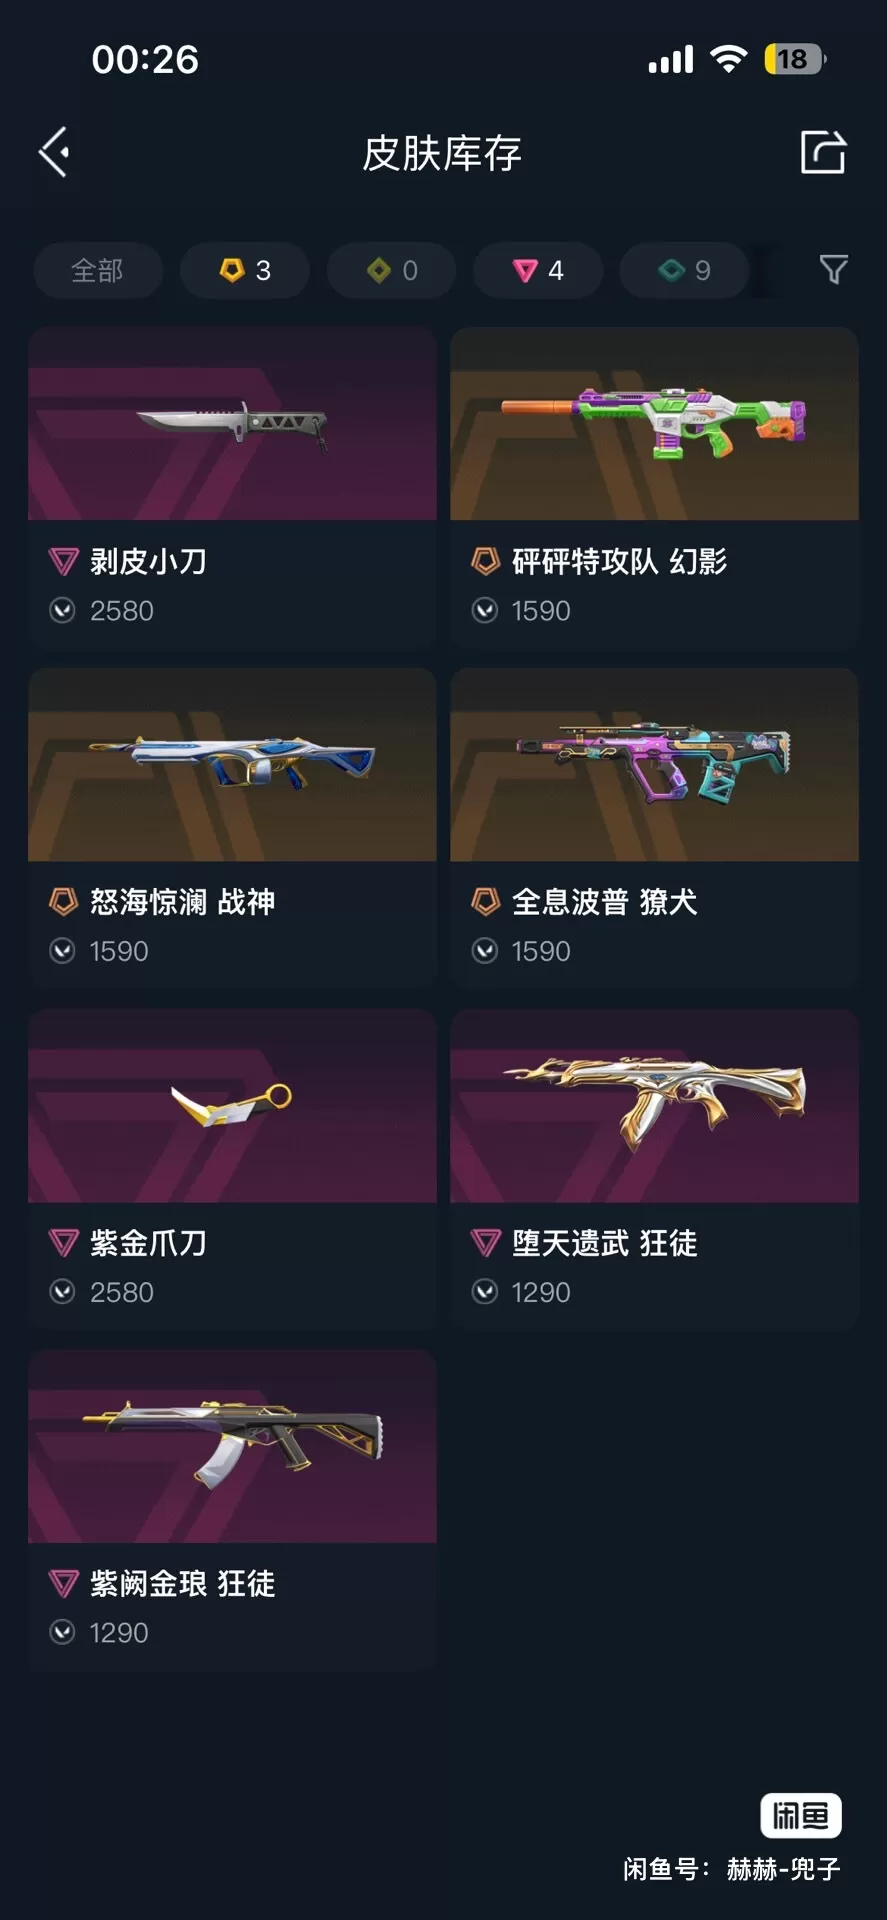This screenshot has width=887, height=1920.
Task: Select the 紫阙金琅 狂徒 skin card
Action: tap(232, 1510)
